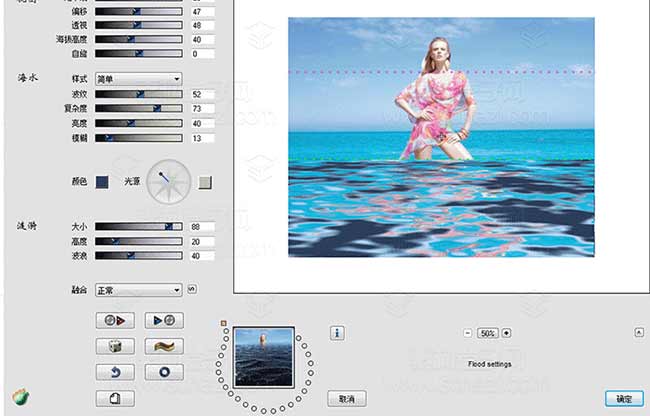The width and height of the screenshot is (650, 416).
Task: Click the collapse arrow above 确定
Action: coord(638,333)
